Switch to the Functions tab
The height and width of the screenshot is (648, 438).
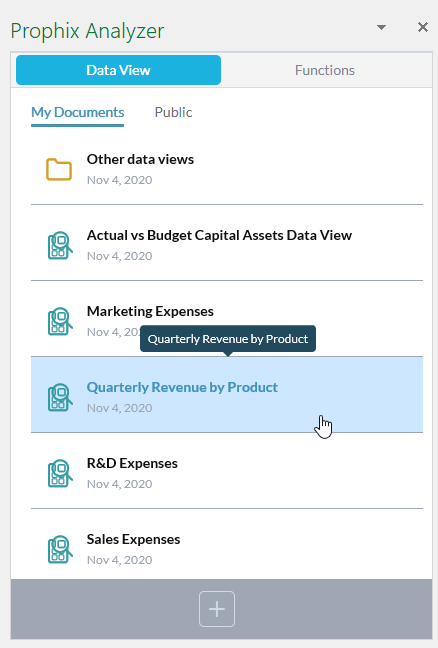tap(325, 70)
